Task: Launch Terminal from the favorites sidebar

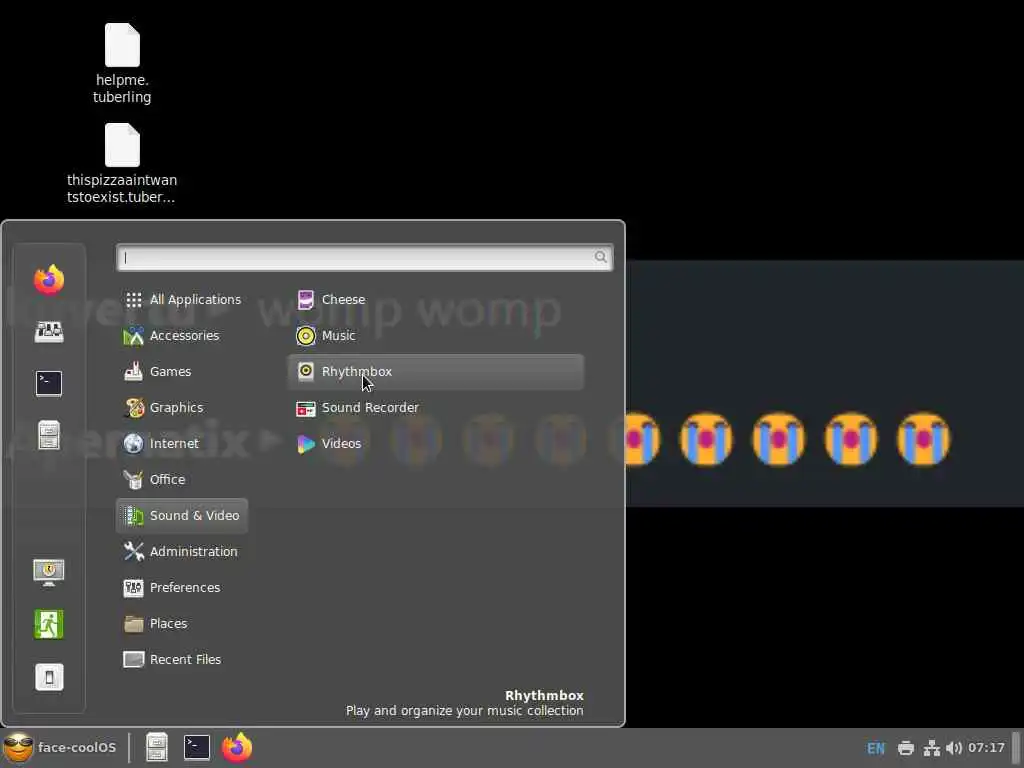Action: (49, 383)
